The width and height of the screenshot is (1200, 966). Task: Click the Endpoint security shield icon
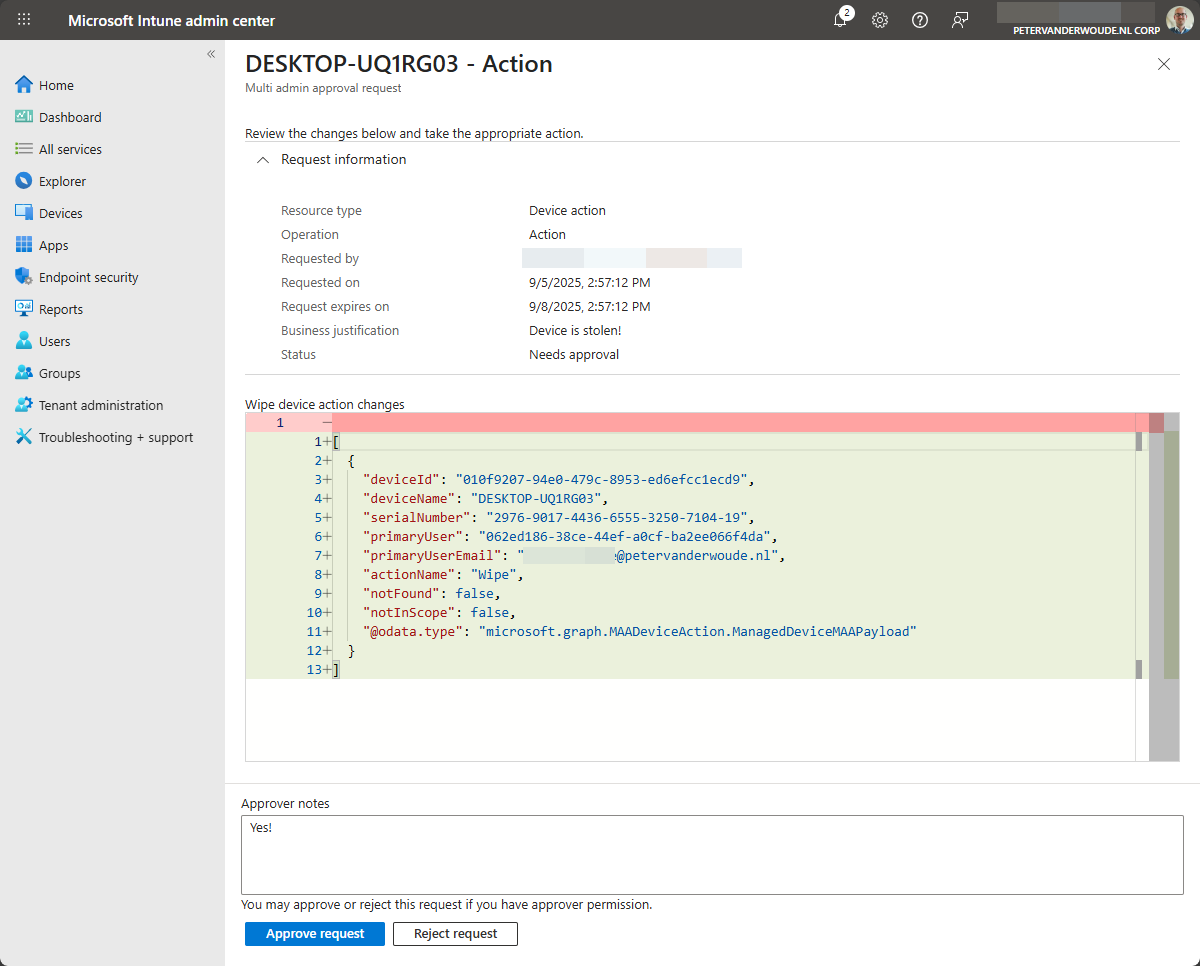click(24, 277)
